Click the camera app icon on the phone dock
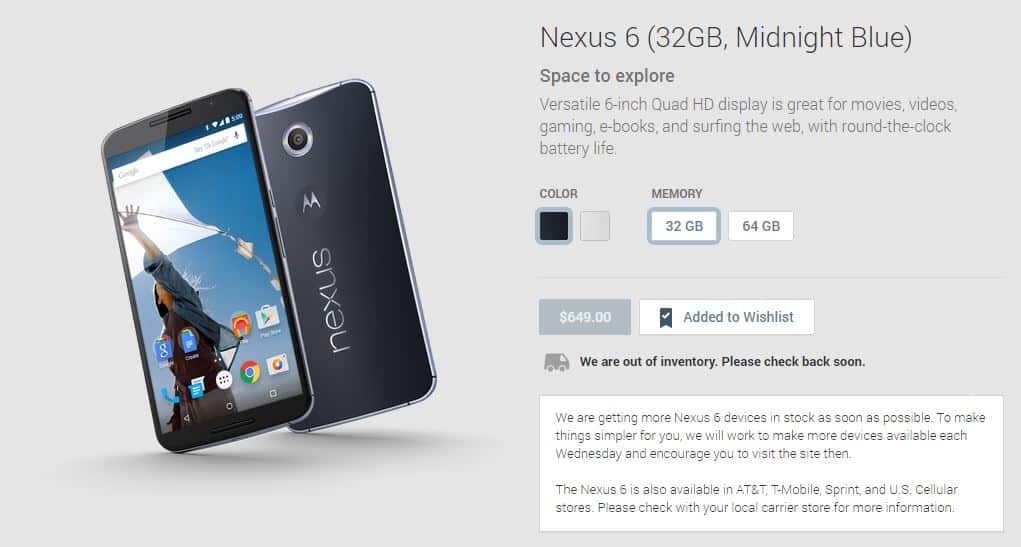This screenshot has width=1021, height=547. pyautogui.click(x=276, y=365)
